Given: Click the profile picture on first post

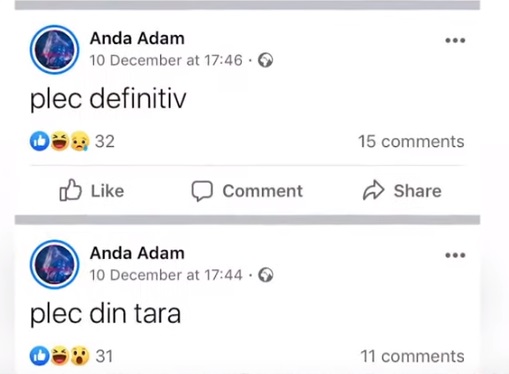Looking at the screenshot, I should (55, 50).
